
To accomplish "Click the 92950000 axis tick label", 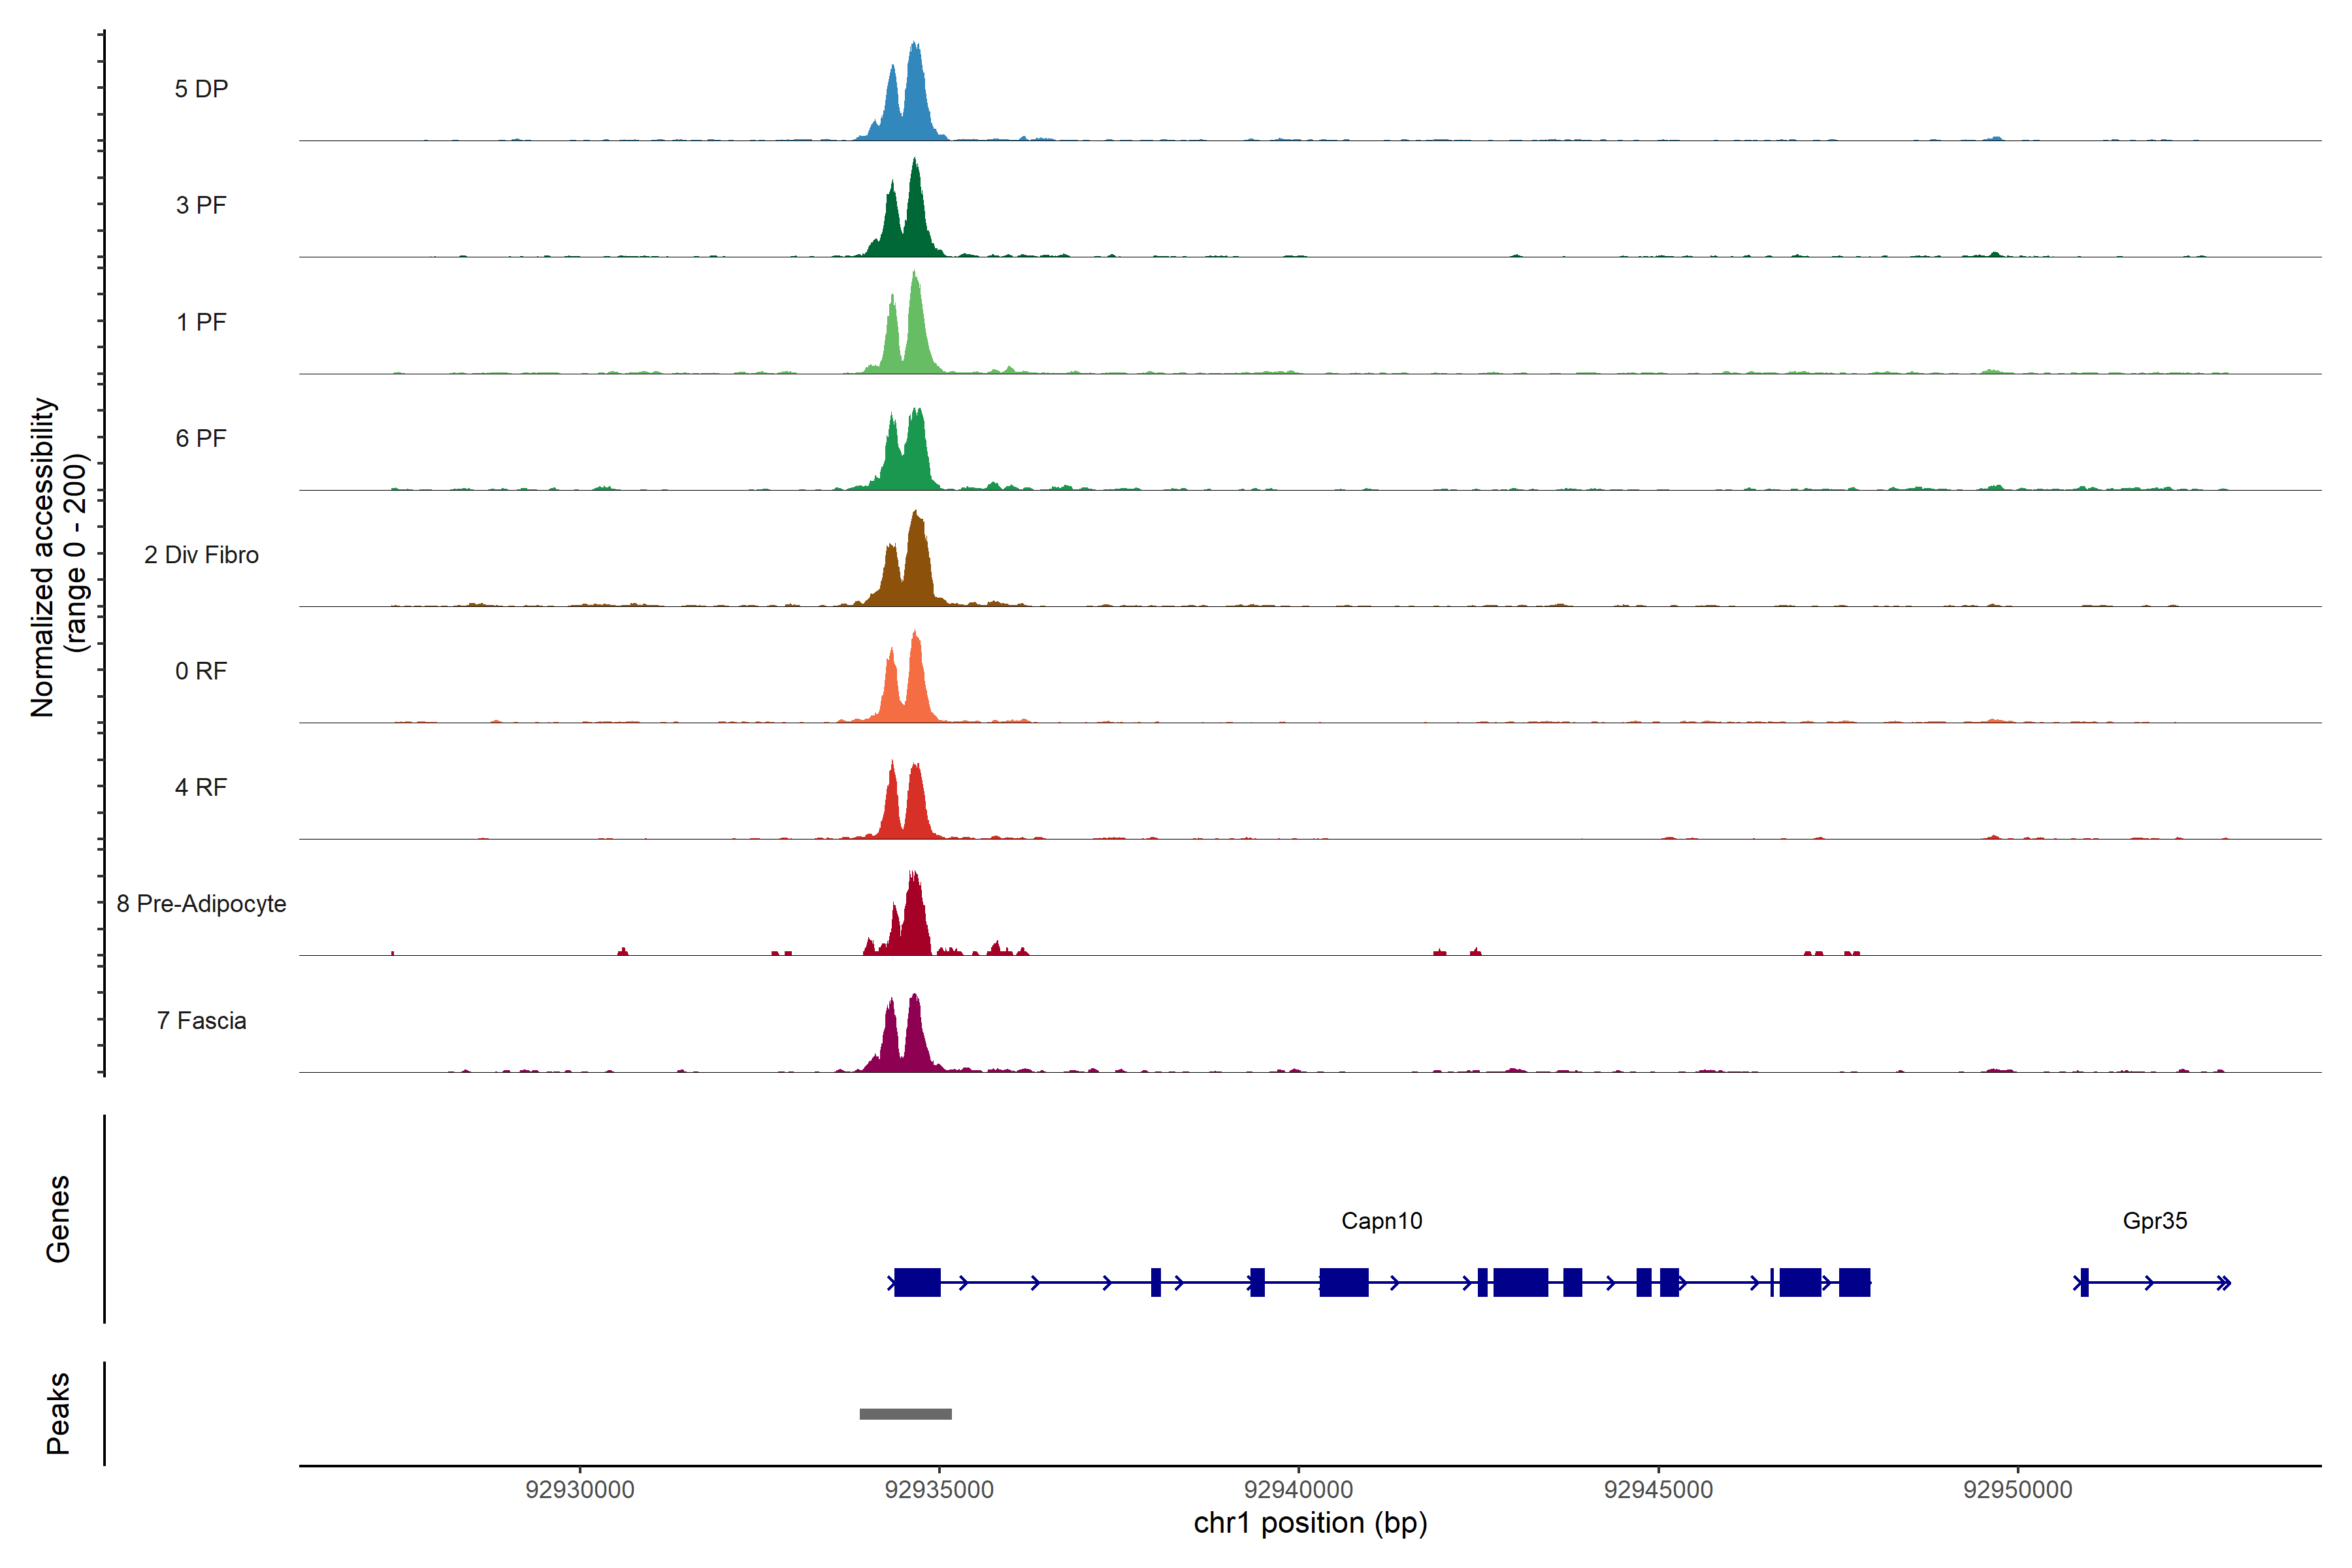I will tap(2017, 1489).
